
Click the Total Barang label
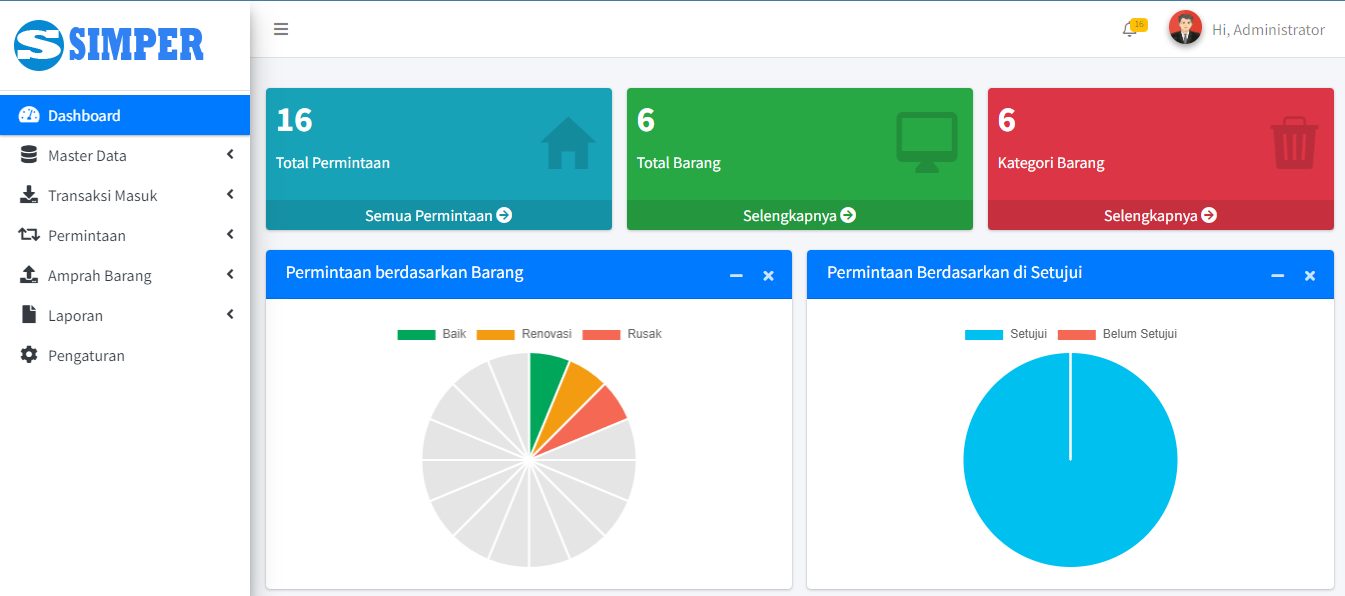679,163
